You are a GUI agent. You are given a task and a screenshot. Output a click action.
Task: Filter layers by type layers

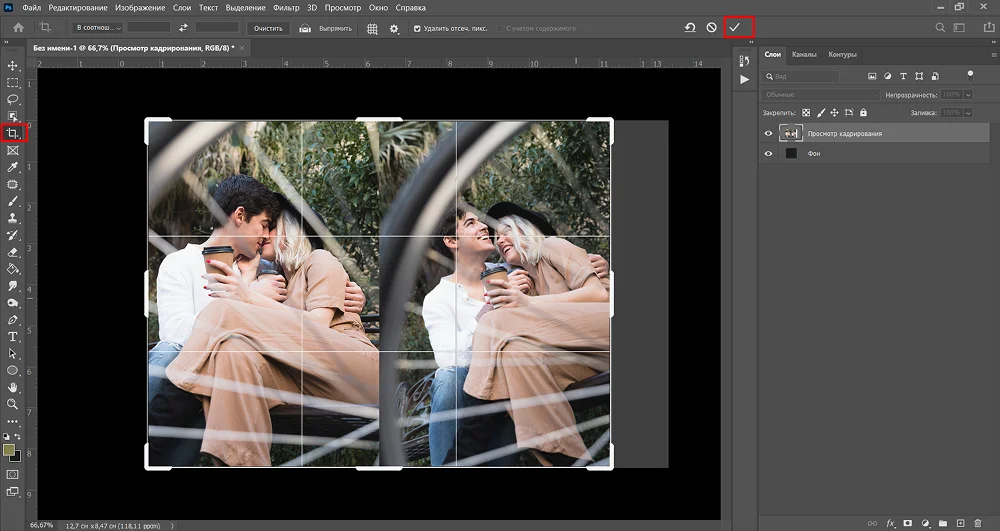pyautogui.click(x=903, y=76)
